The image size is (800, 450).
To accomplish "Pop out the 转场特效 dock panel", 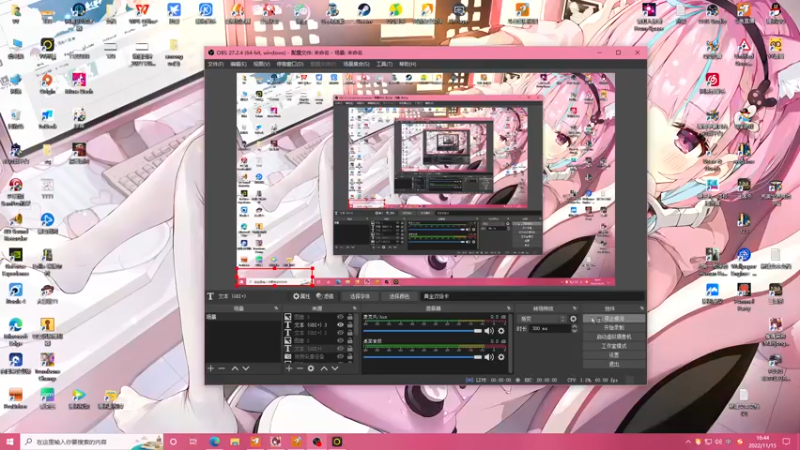I will pyautogui.click(x=574, y=309).
